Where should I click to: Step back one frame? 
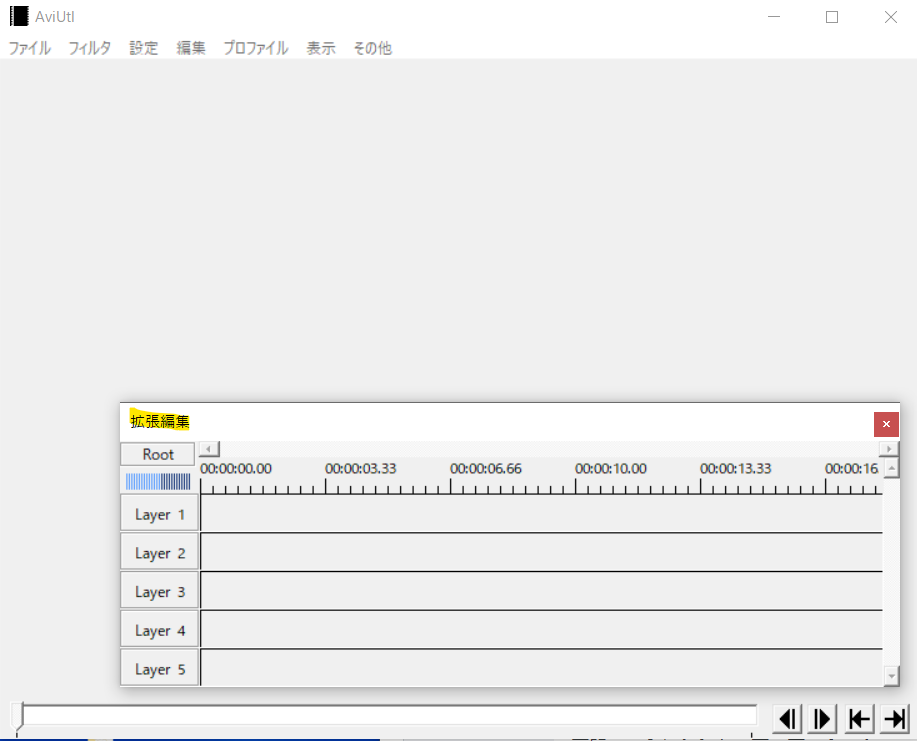point(788,719)
